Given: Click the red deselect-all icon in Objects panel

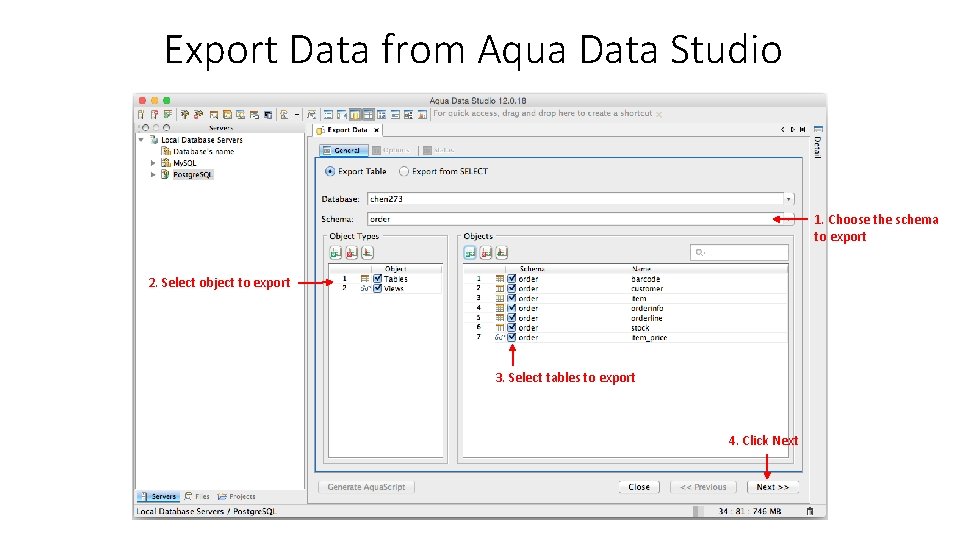Looking at the screenshot, I should pos(486,252).
